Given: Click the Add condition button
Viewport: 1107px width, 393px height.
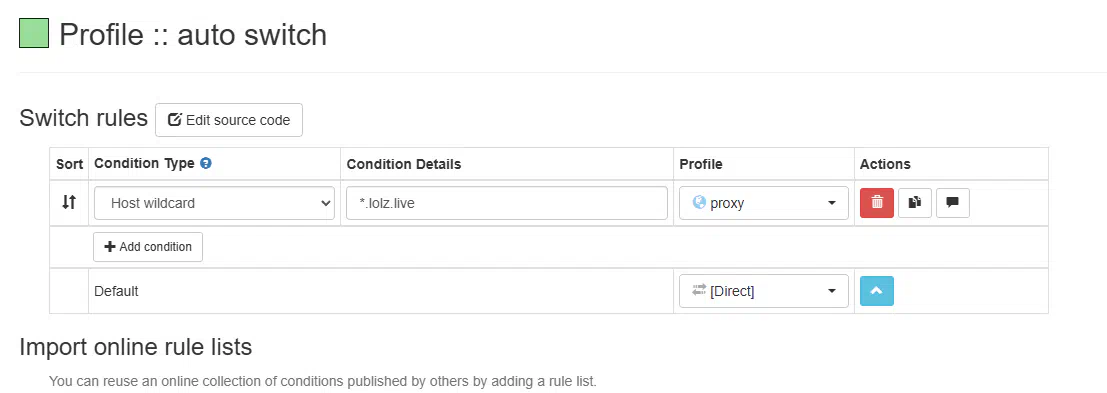Looking at the screenshot, I should point(148,247).
